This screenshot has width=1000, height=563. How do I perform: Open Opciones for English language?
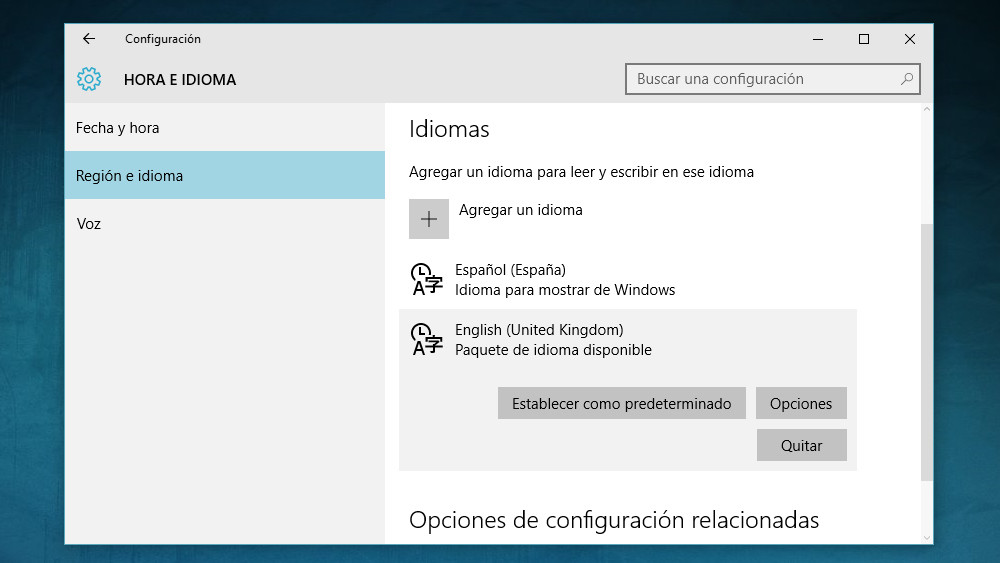801,403
